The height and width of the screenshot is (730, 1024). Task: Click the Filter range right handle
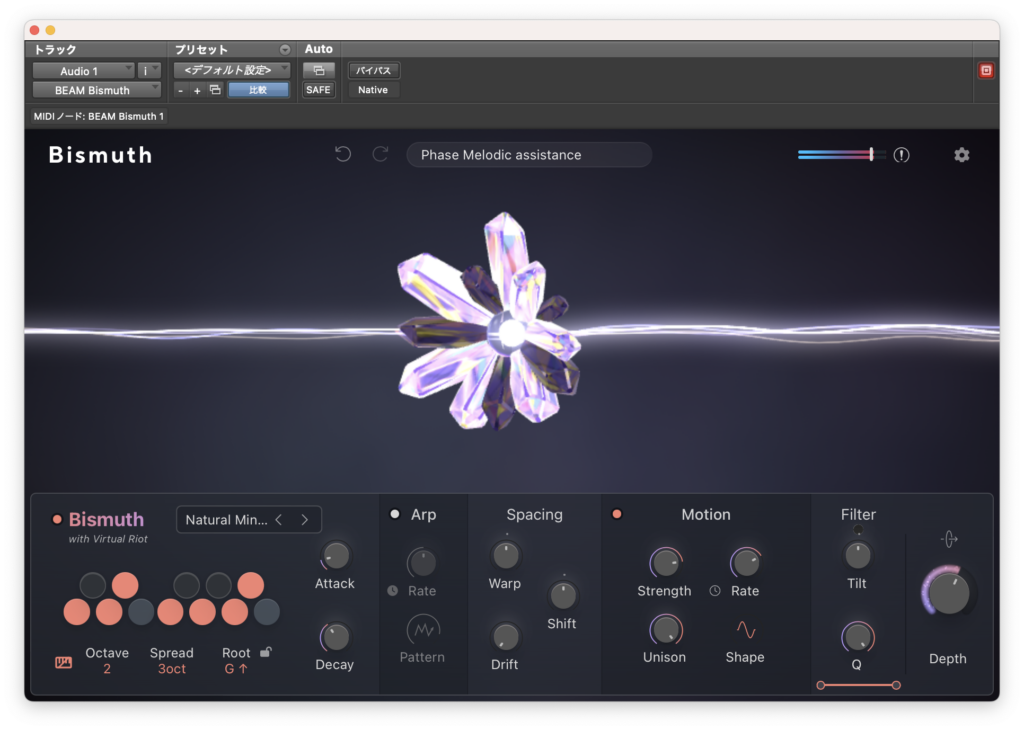pyautogui.click(x=896, y=685)
